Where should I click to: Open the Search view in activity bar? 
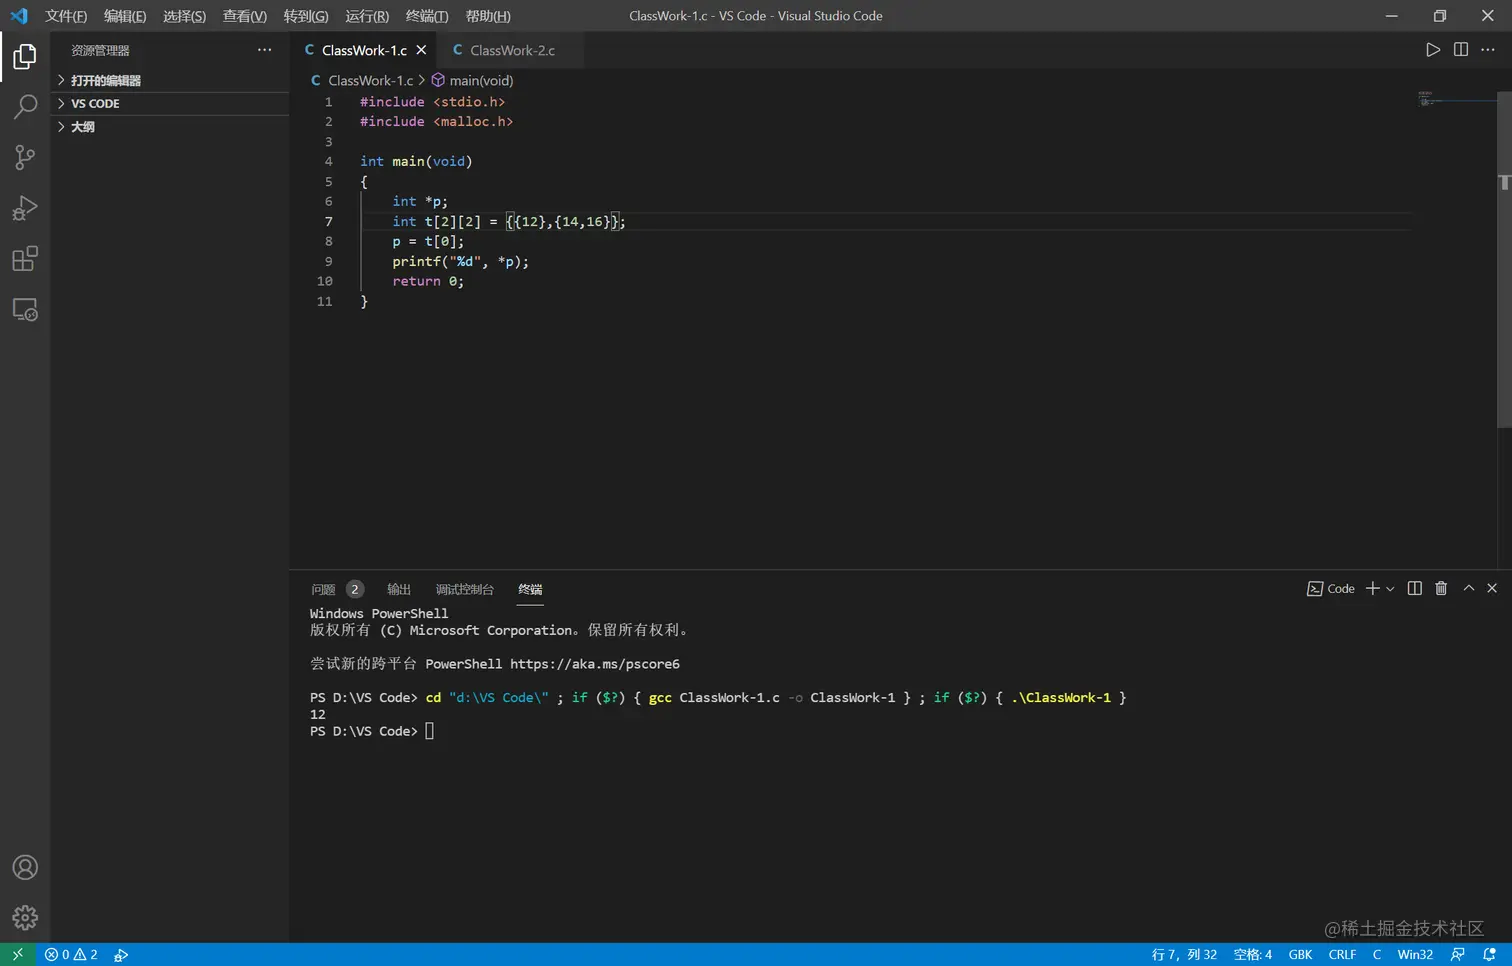click(x=25, y=106)
